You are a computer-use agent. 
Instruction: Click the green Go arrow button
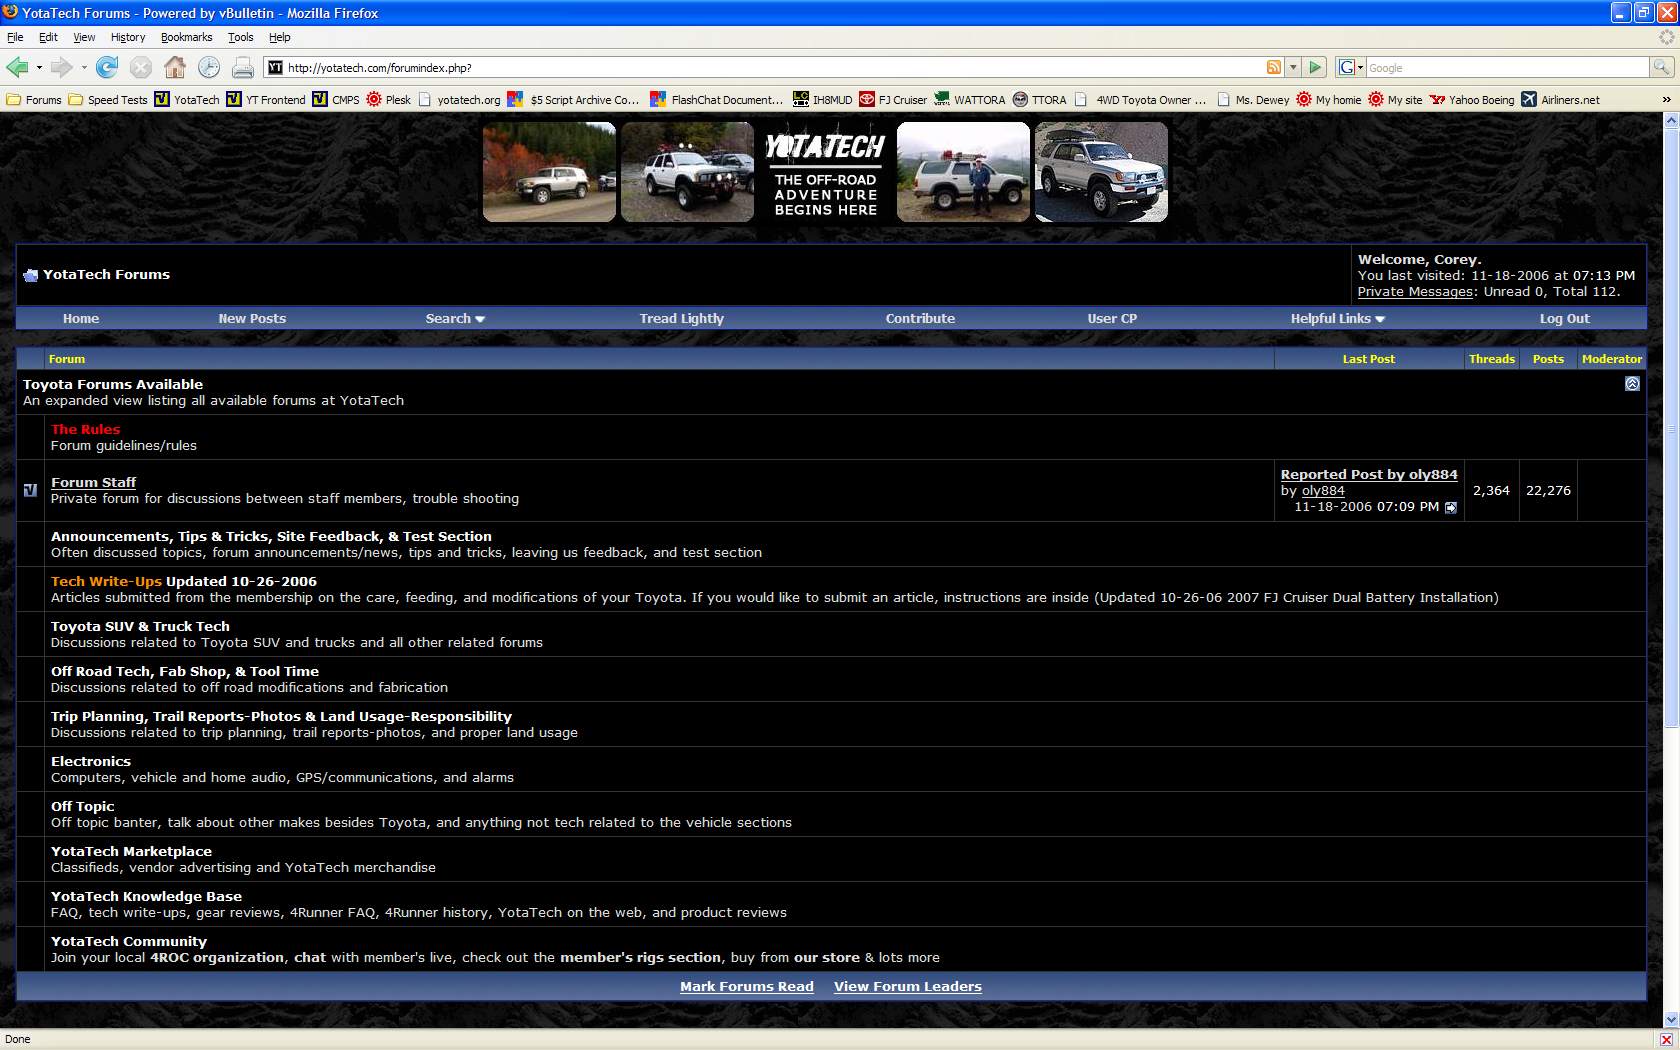(x=1316, y=67)
